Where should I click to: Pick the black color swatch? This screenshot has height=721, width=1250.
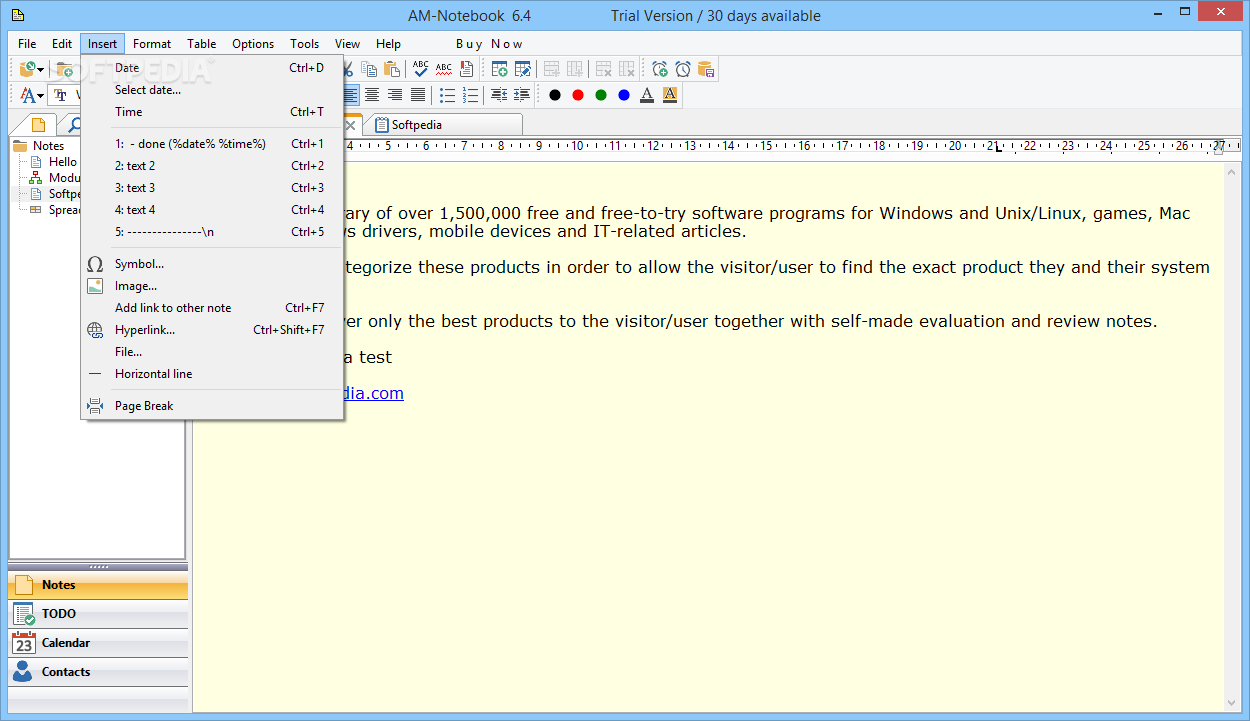pyautogui.click(x=555, y=95)
